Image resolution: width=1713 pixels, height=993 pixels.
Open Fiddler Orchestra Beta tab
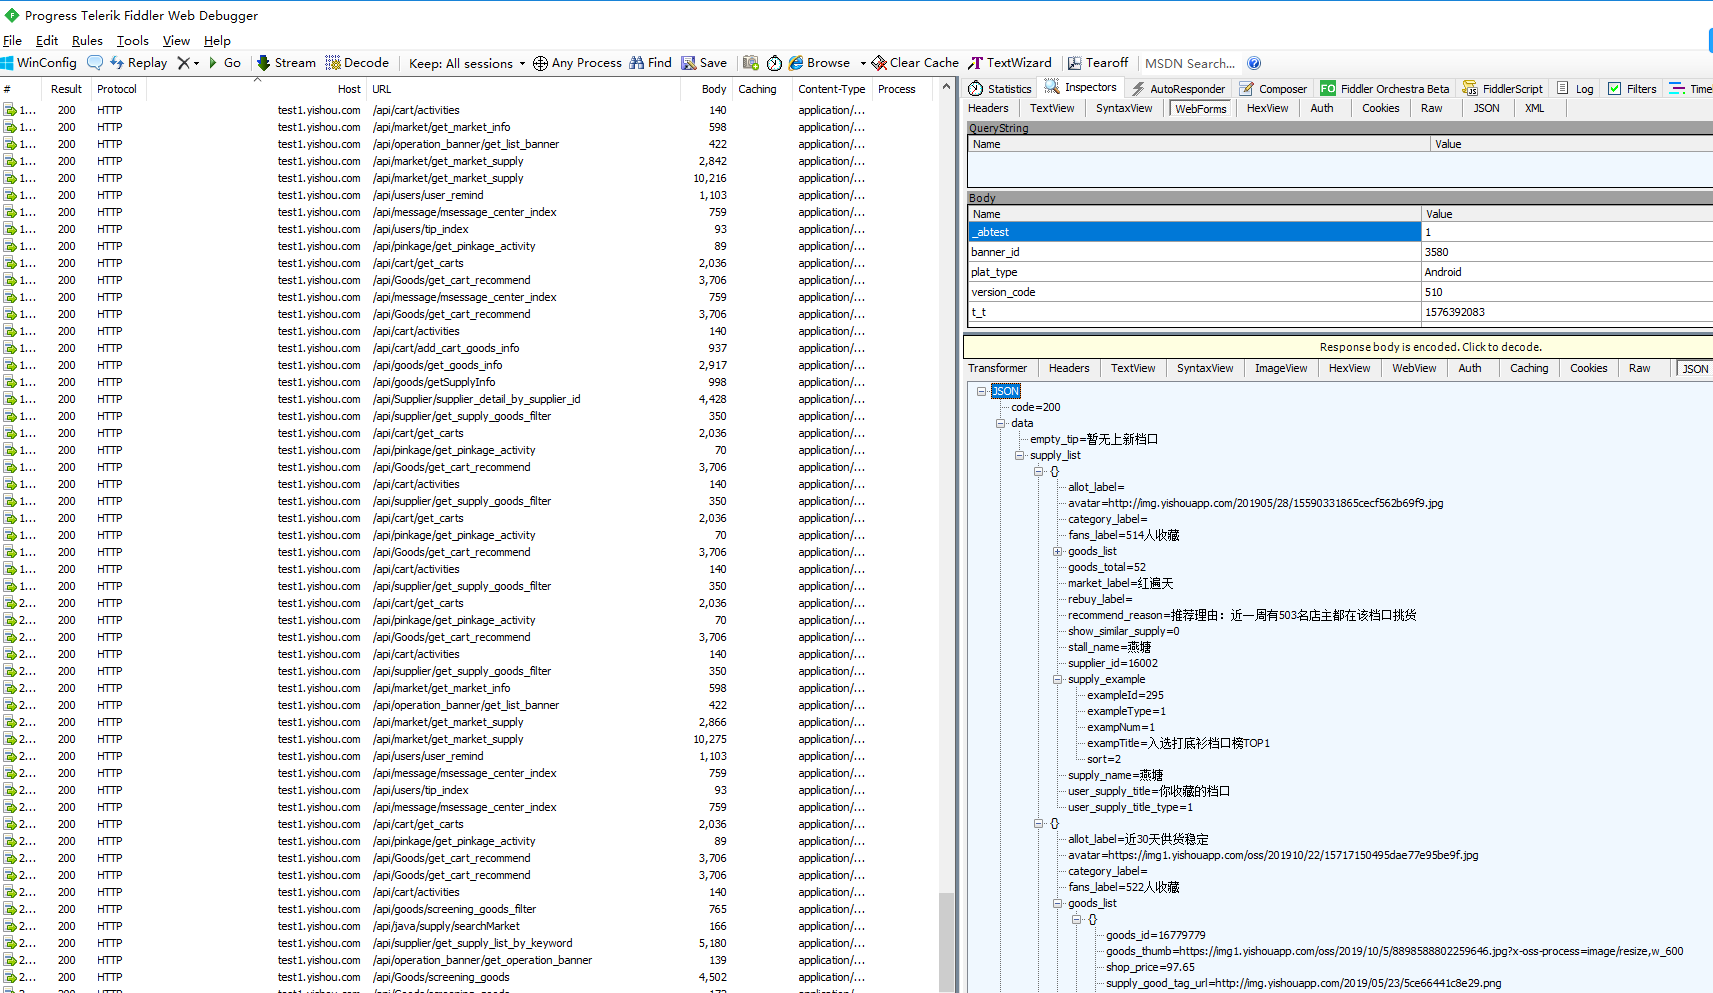click(1384, 89)
